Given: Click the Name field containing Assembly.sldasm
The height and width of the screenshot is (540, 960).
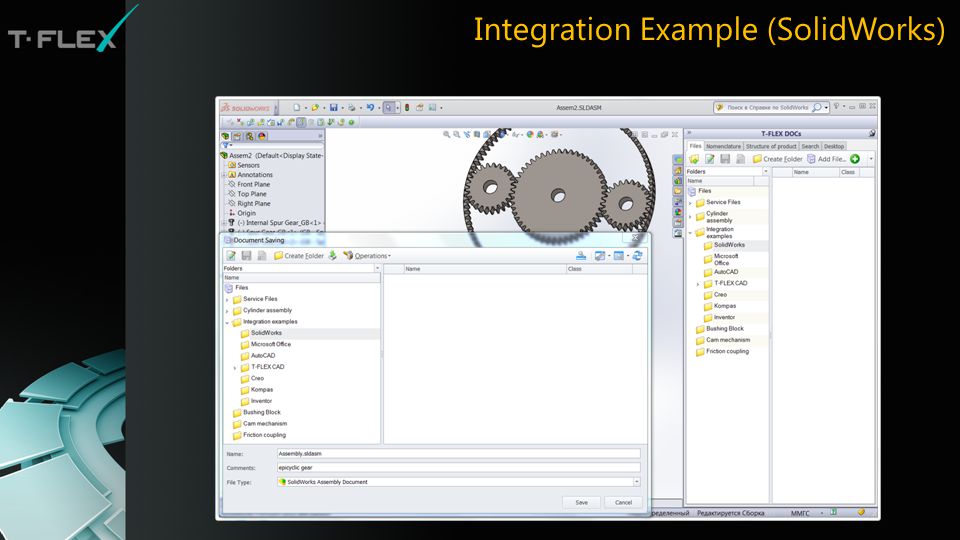Looking at the screenshot, I should click(x=459, y=454).
